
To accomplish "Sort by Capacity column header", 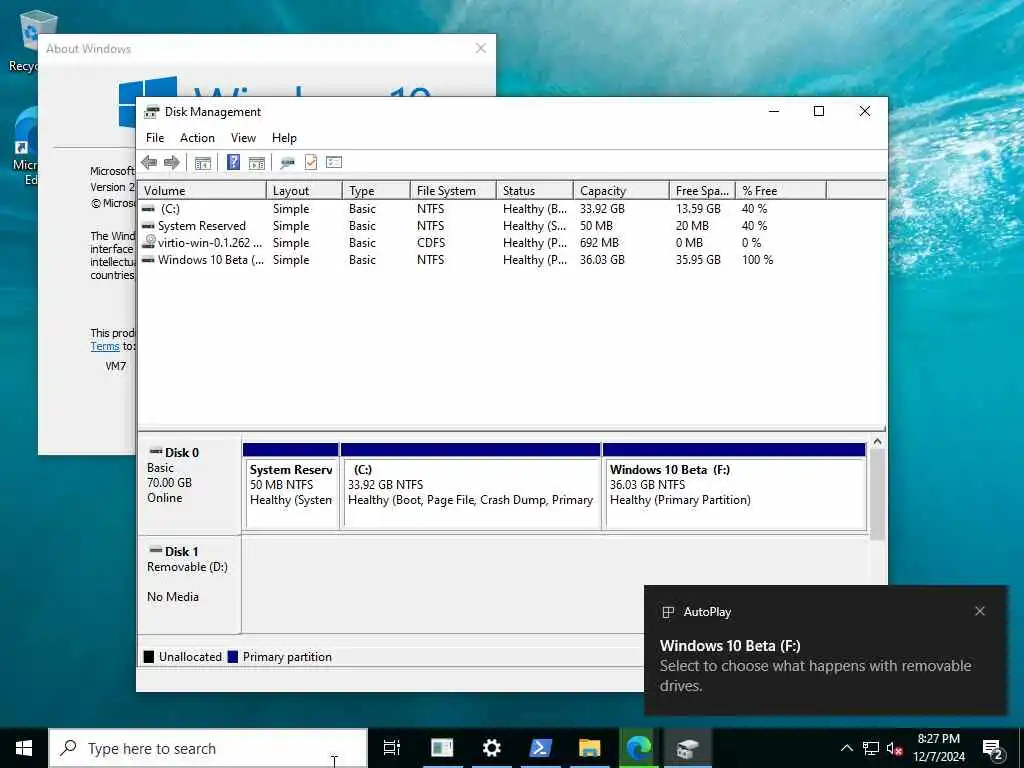I will (621, 191).
